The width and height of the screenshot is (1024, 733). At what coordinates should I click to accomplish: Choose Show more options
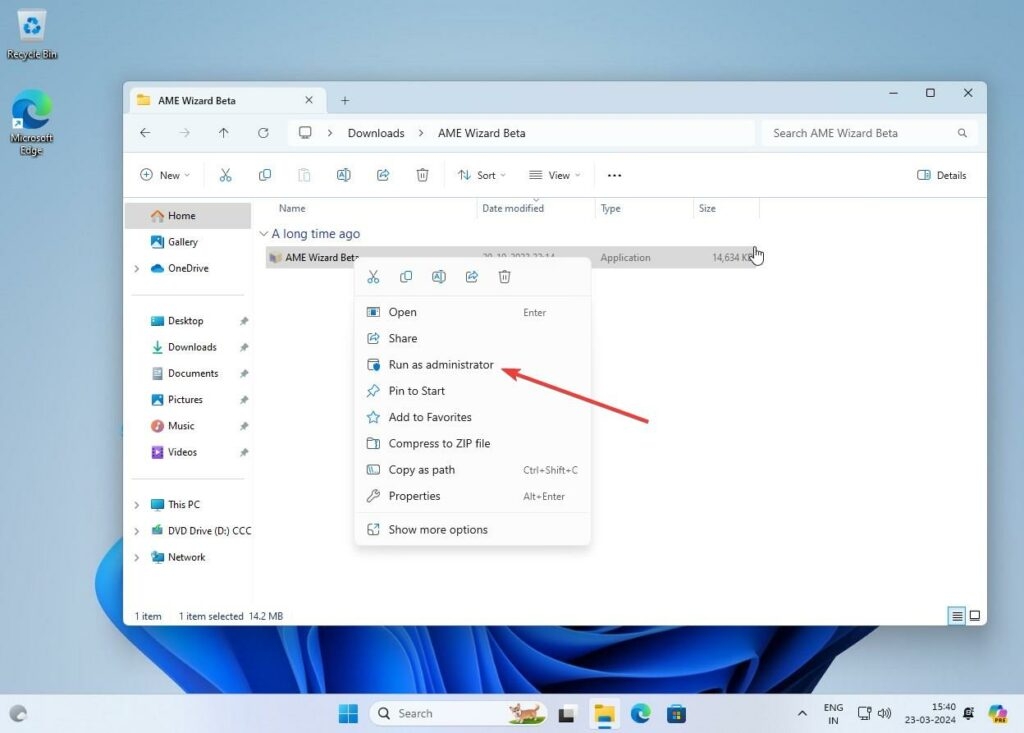pos(437,530)
